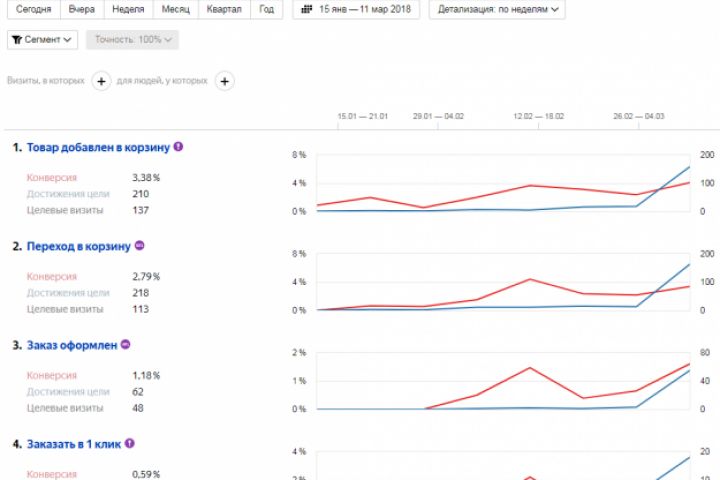Click the purple icon next to Заказ оформлен
The image size is (720, 480).
125,344
